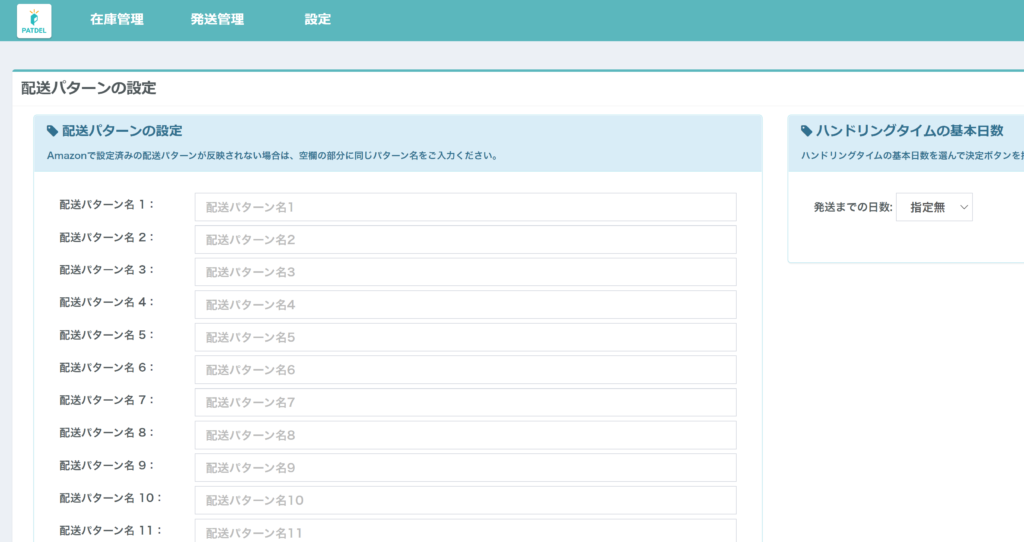Click the 発送までの日数 label text
This screenshot has width=1024, height=542.
pos(852,208)
